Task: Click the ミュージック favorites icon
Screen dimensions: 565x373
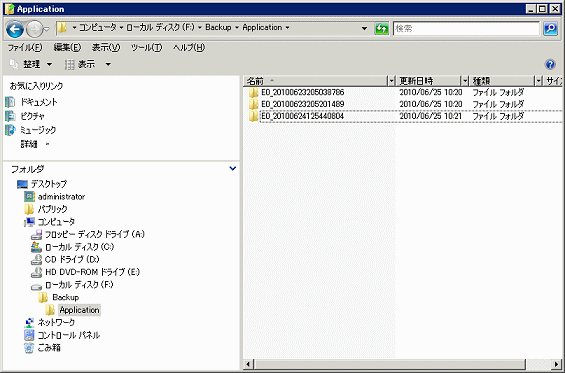Action: point(10,130)
